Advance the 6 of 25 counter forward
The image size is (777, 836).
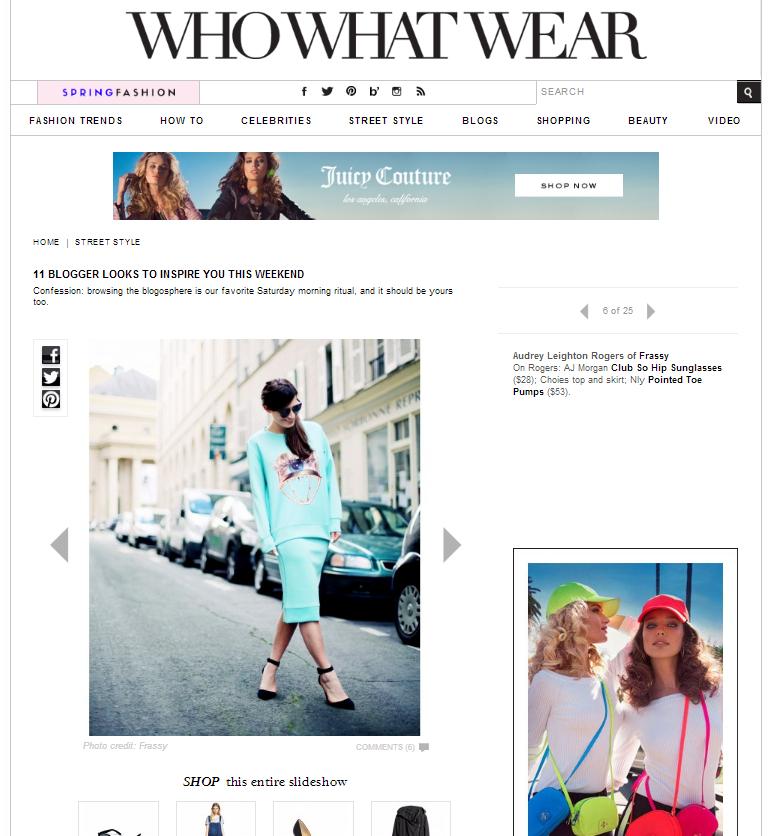point(651,311)
